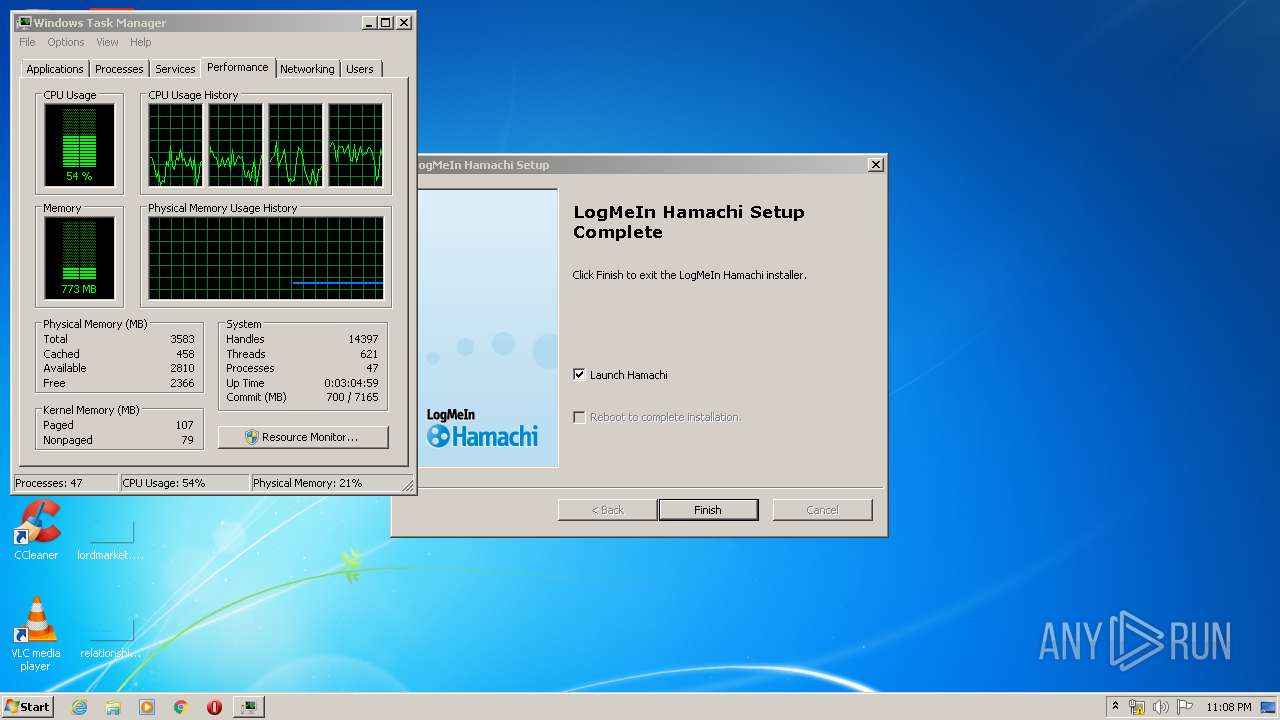Close the LogMeIn Hamachi Setup window
Screen dimensions: 1280x720
(876, 165)
